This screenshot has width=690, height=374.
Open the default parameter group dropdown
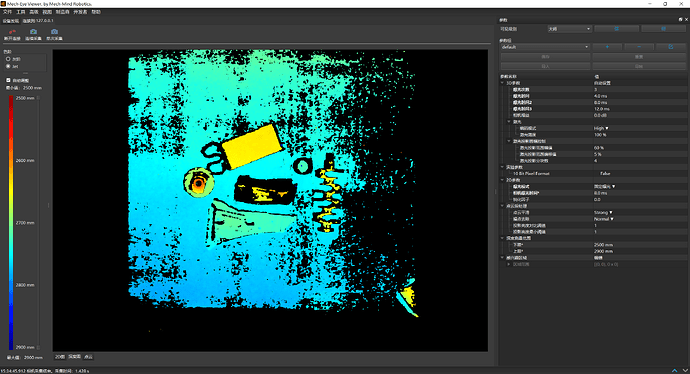[545, 47]
